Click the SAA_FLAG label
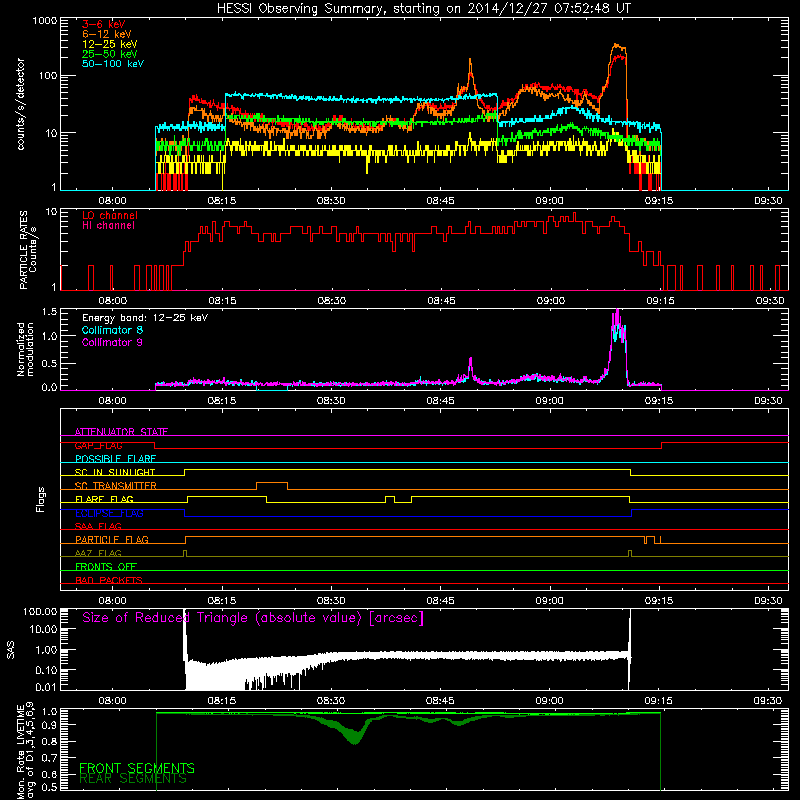Viewport: 800px width, 800px height. [98, 526]
